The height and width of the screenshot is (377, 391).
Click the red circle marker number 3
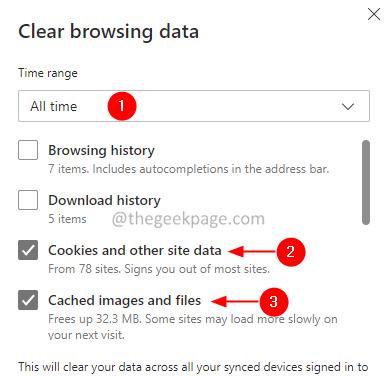coord(273,302)
